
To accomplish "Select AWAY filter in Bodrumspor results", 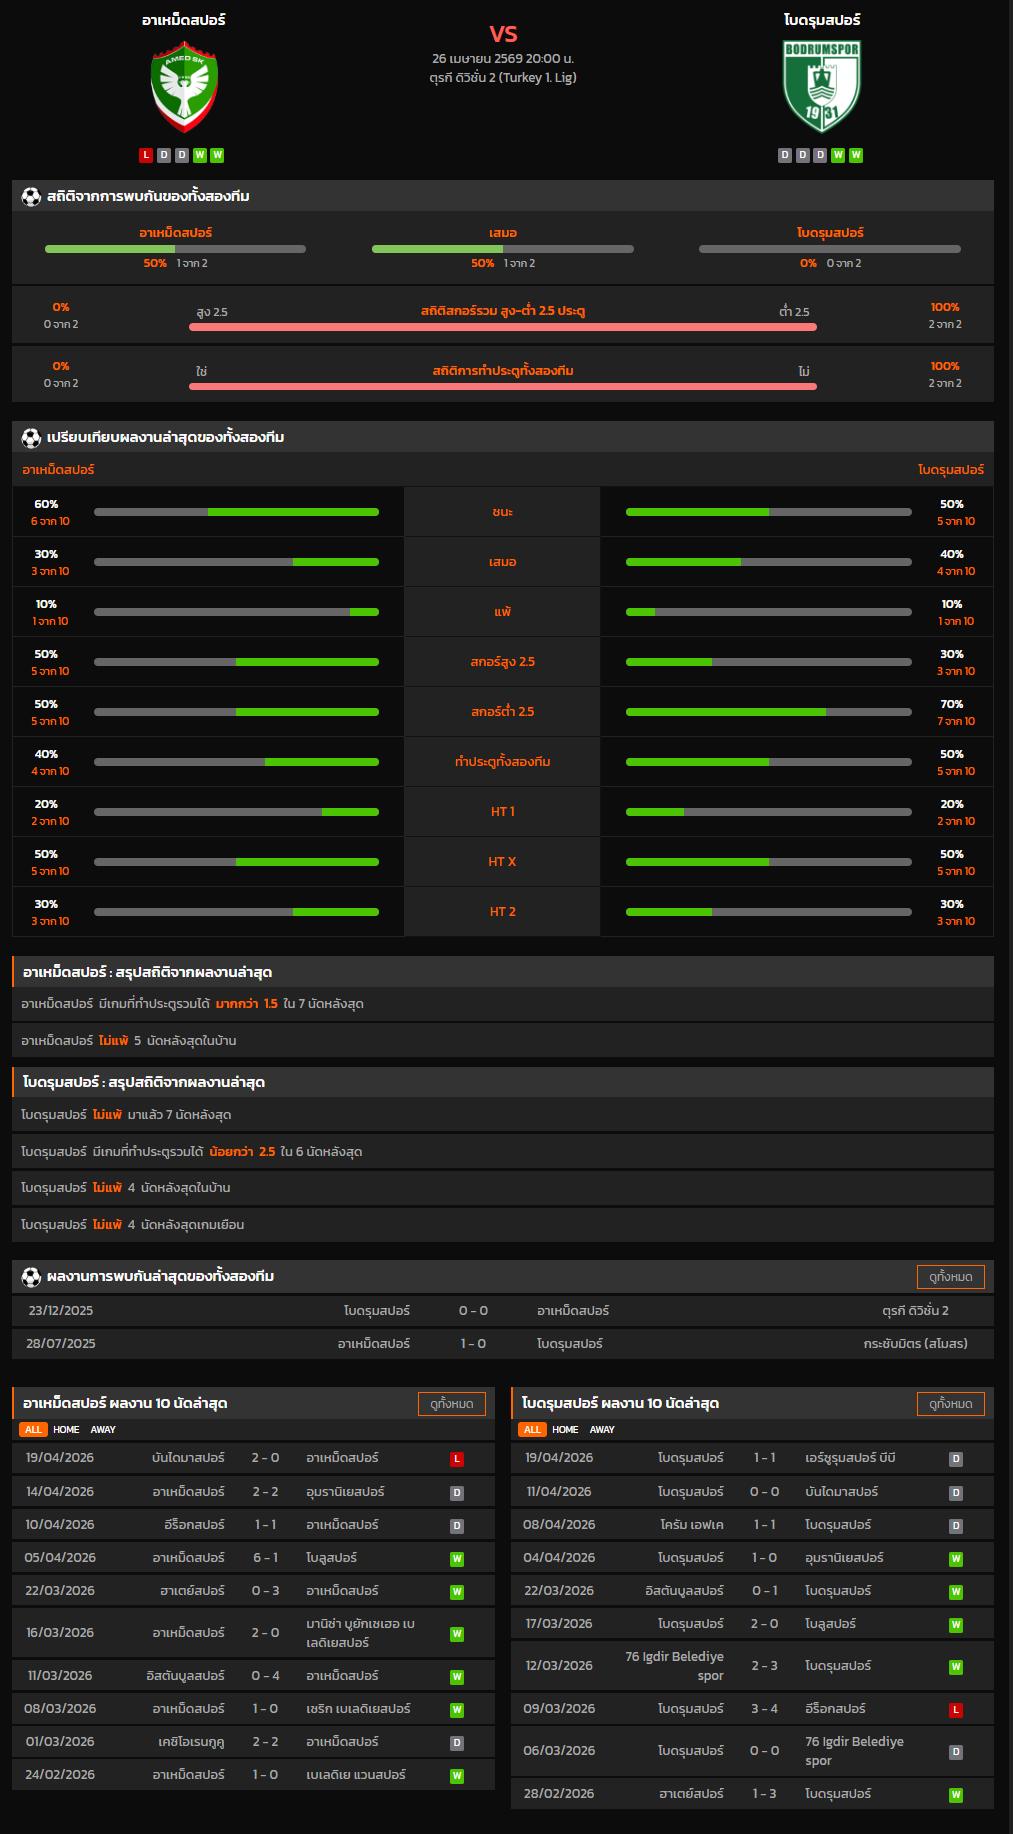I will point(602,1430).
